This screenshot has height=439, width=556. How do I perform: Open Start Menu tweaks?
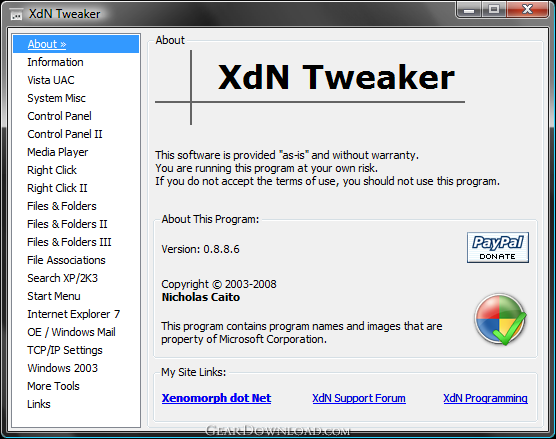click(x=54, y=296)
